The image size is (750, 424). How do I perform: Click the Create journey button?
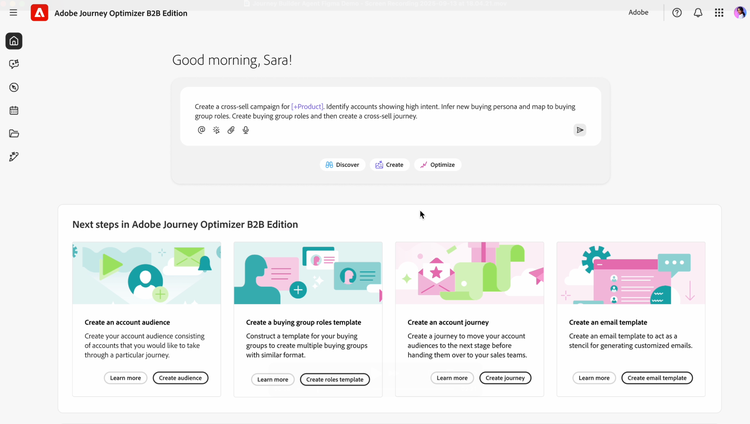point(505,378)
